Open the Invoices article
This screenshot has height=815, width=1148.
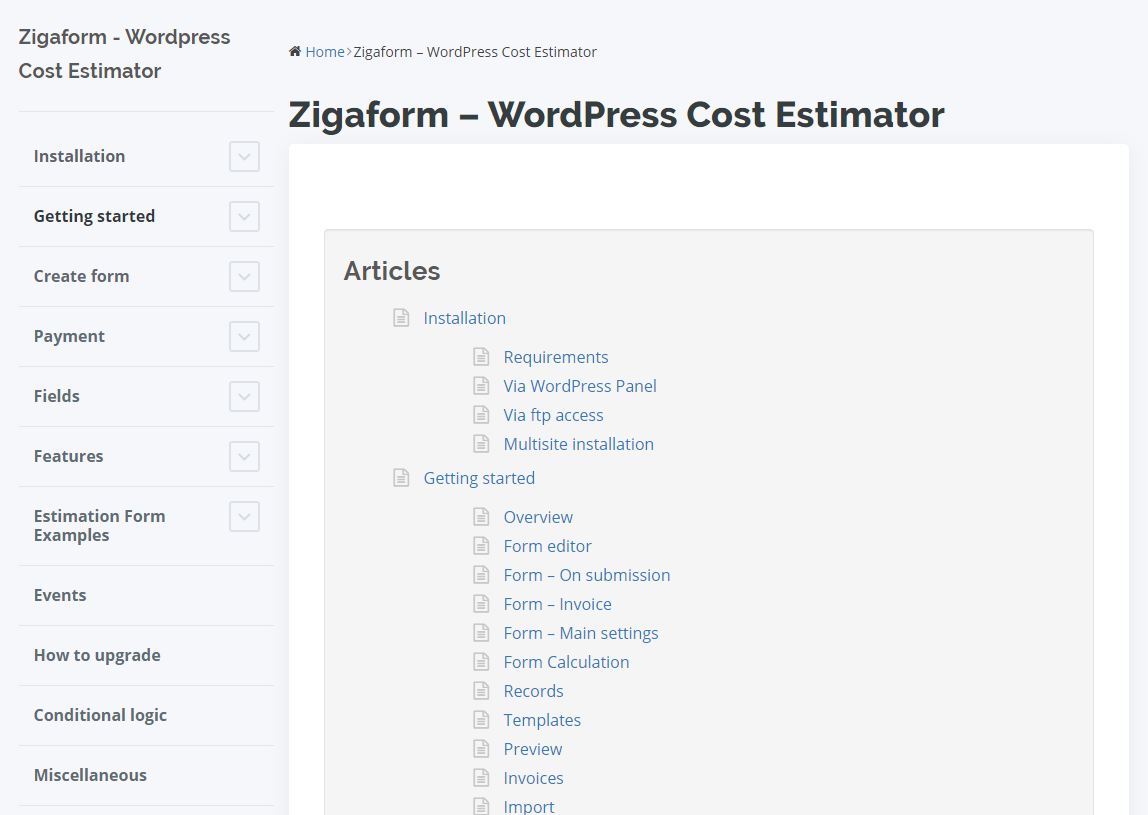pyautogui.click(x=533, y=778)
